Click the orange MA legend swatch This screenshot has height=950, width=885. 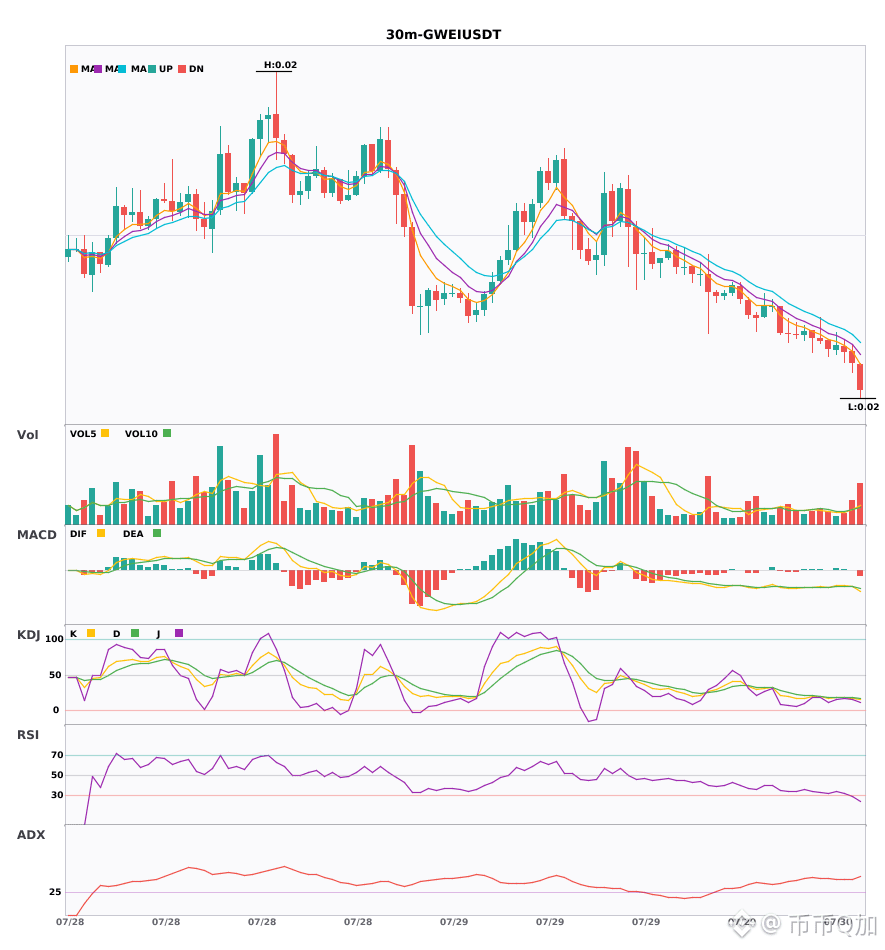[x=74, y=69]
